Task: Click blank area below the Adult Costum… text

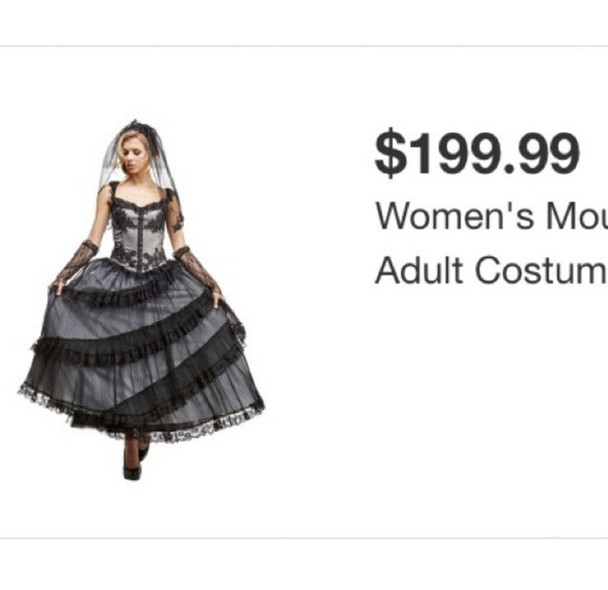Action: point(489,407)
